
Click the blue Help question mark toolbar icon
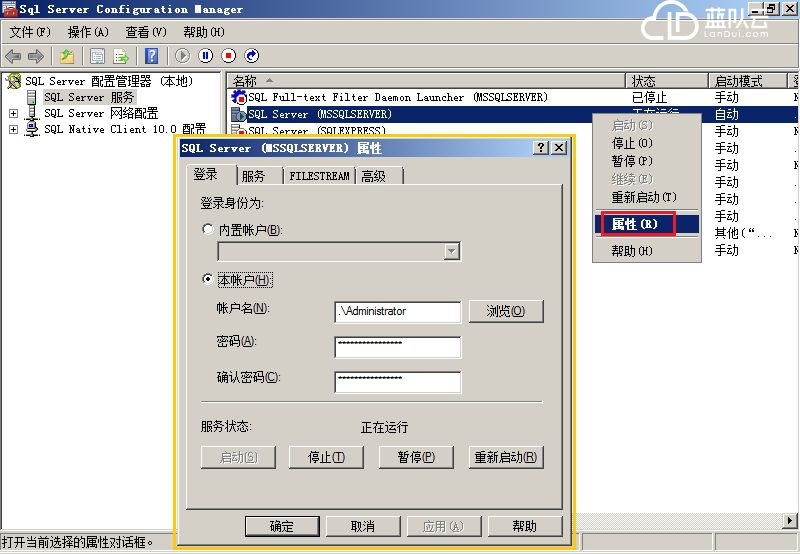152,56
